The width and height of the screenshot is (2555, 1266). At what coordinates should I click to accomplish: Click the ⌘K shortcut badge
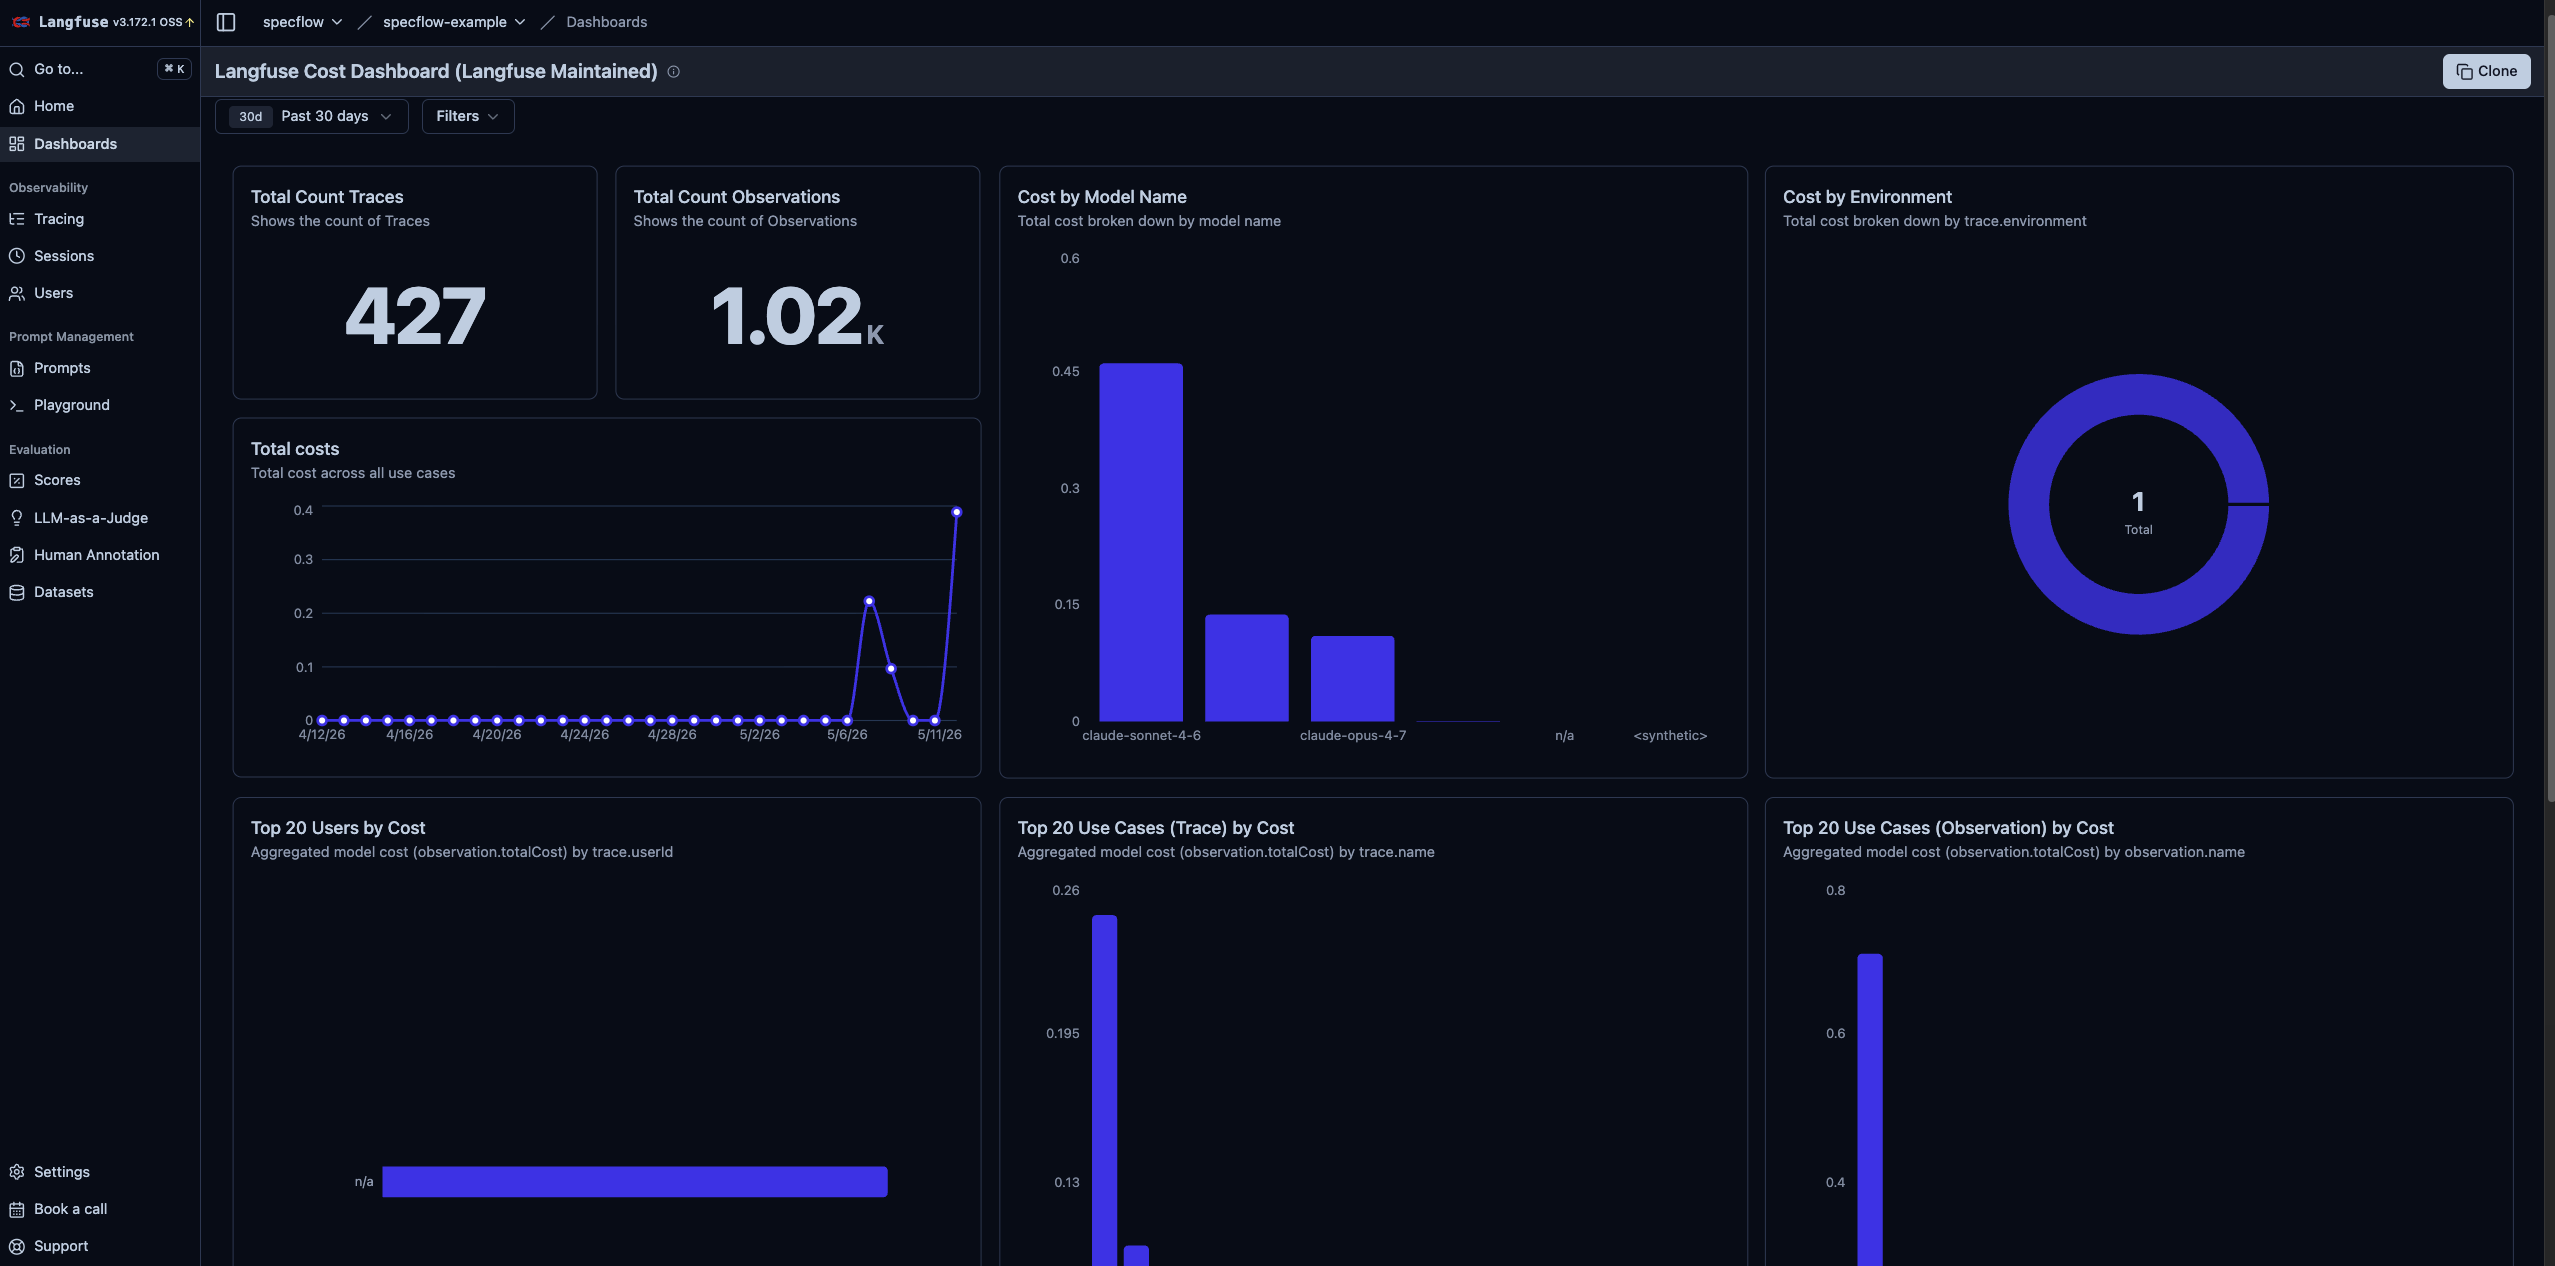tap(174, 69)
